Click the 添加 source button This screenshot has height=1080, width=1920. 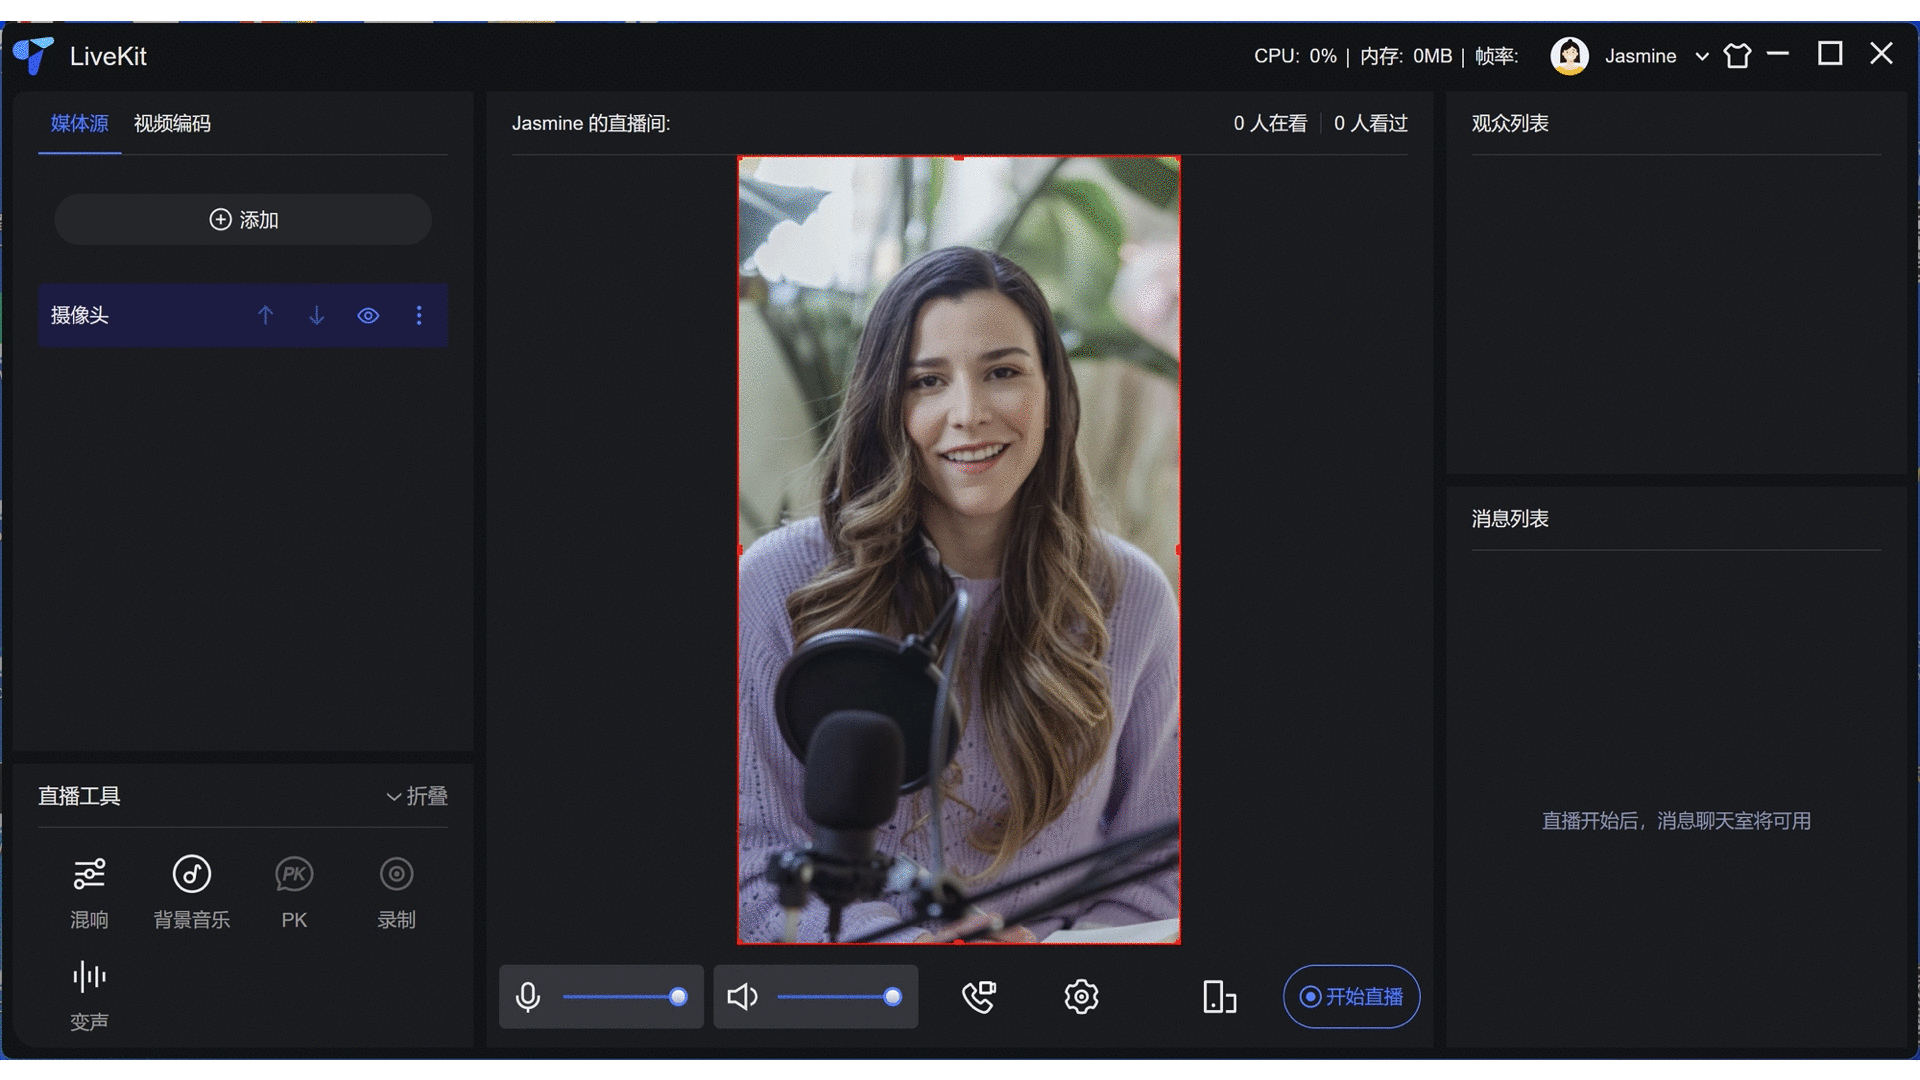[x=243, y=220]
